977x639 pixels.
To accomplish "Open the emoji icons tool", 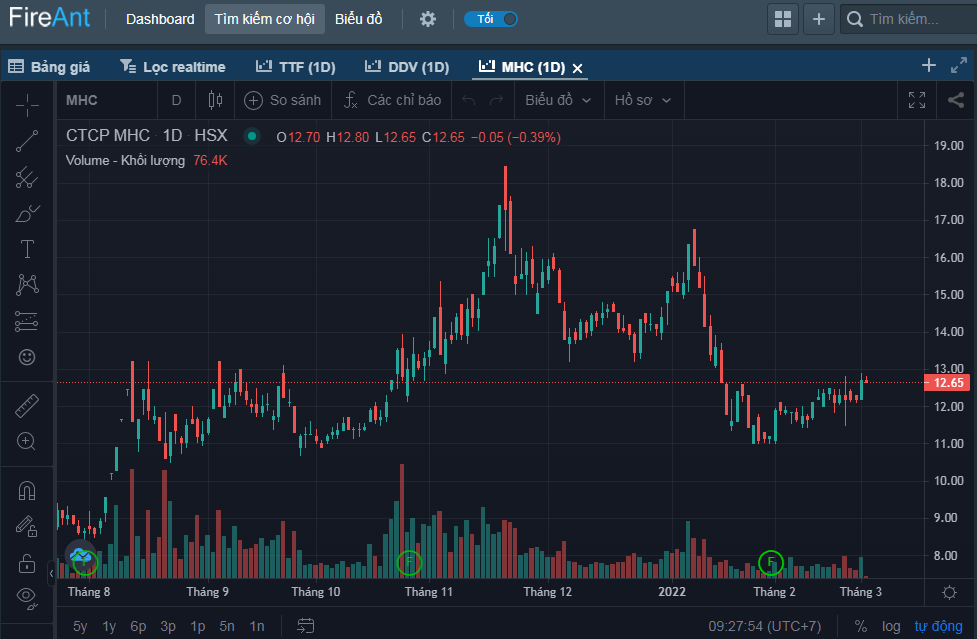I will click(27, 357).
